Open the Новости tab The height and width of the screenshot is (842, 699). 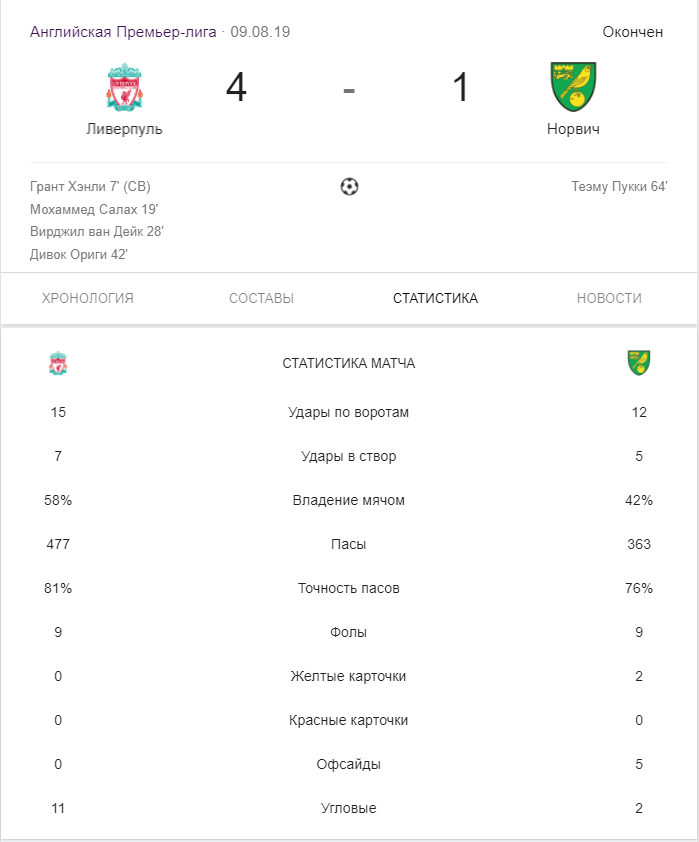pos(609,298)
